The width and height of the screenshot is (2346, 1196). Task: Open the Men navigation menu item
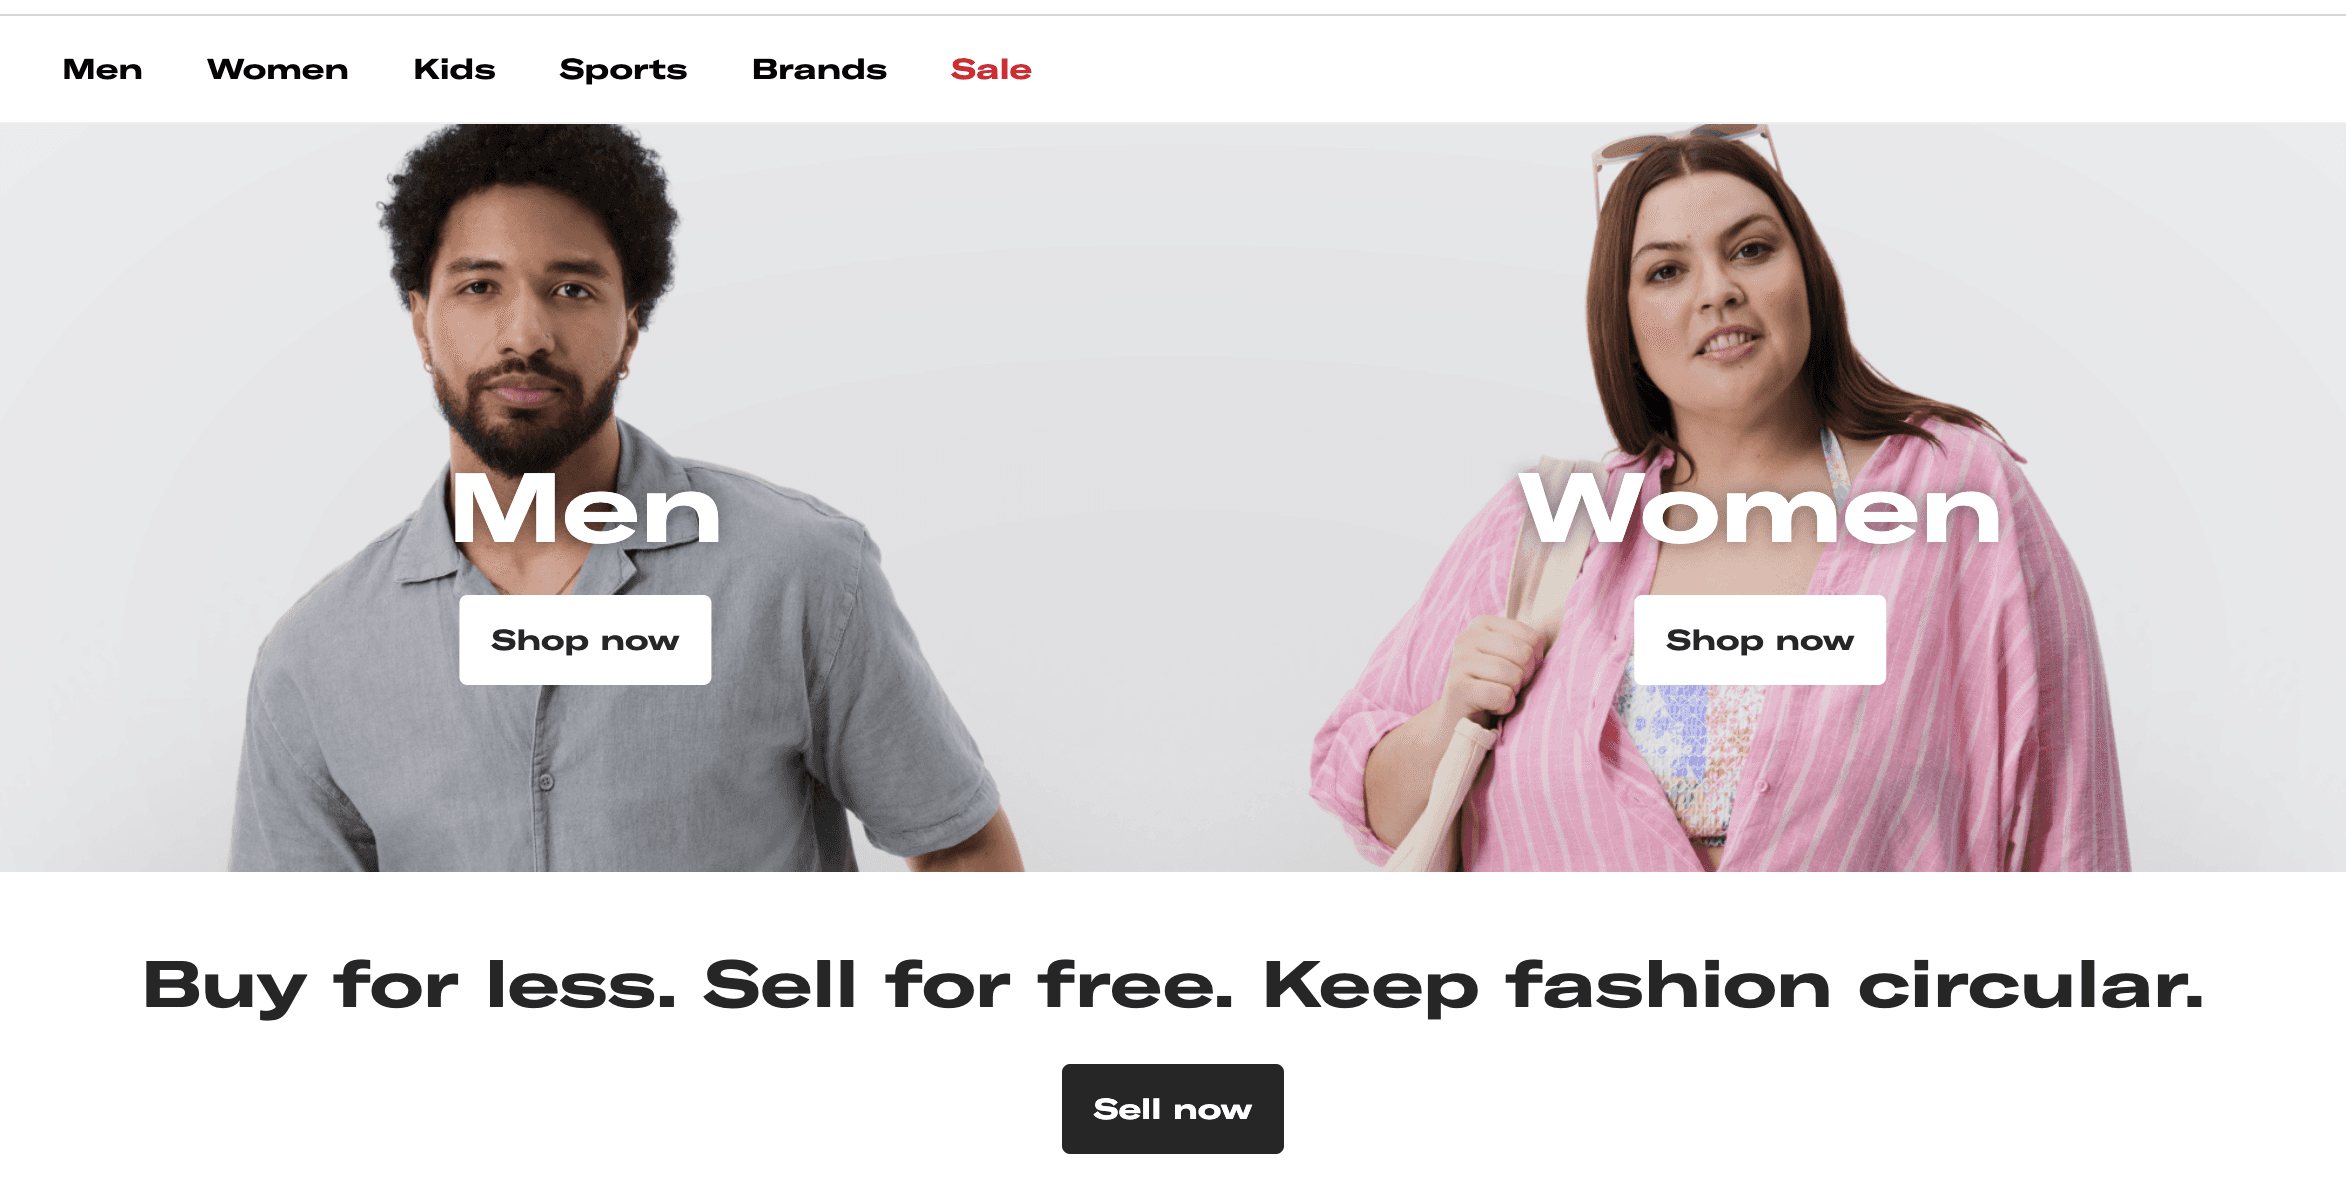tap(102, 69)
